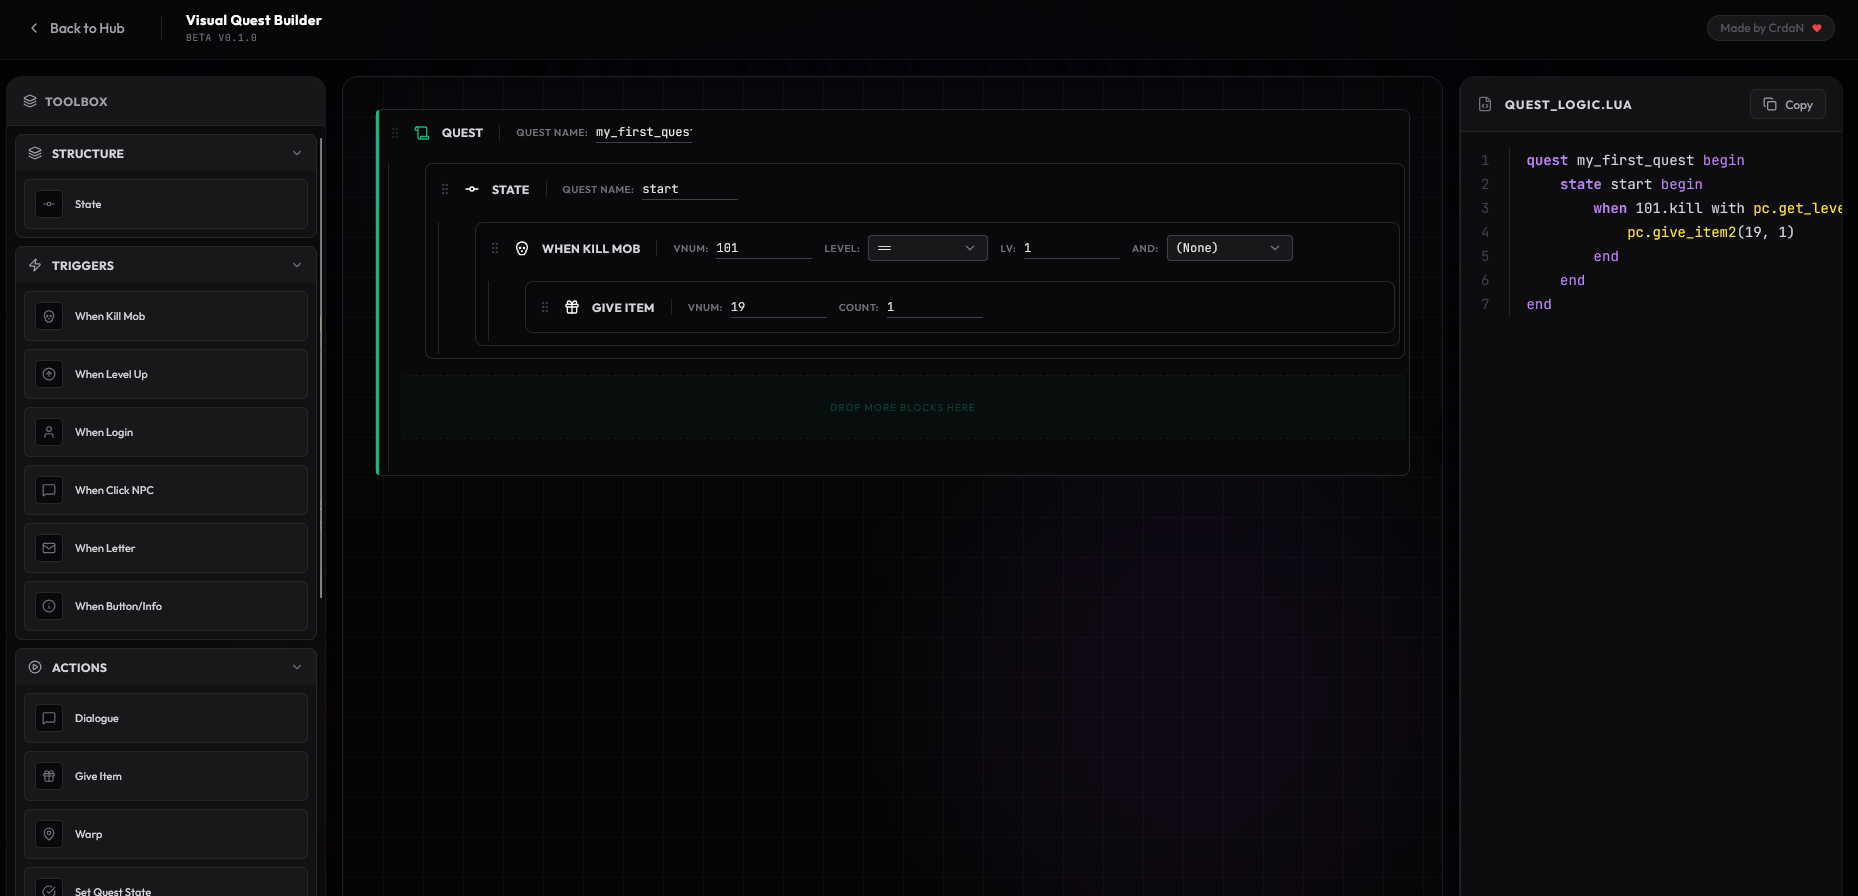Click the Warp map pin icon
1858x896 pixels.
pos(49,834)
